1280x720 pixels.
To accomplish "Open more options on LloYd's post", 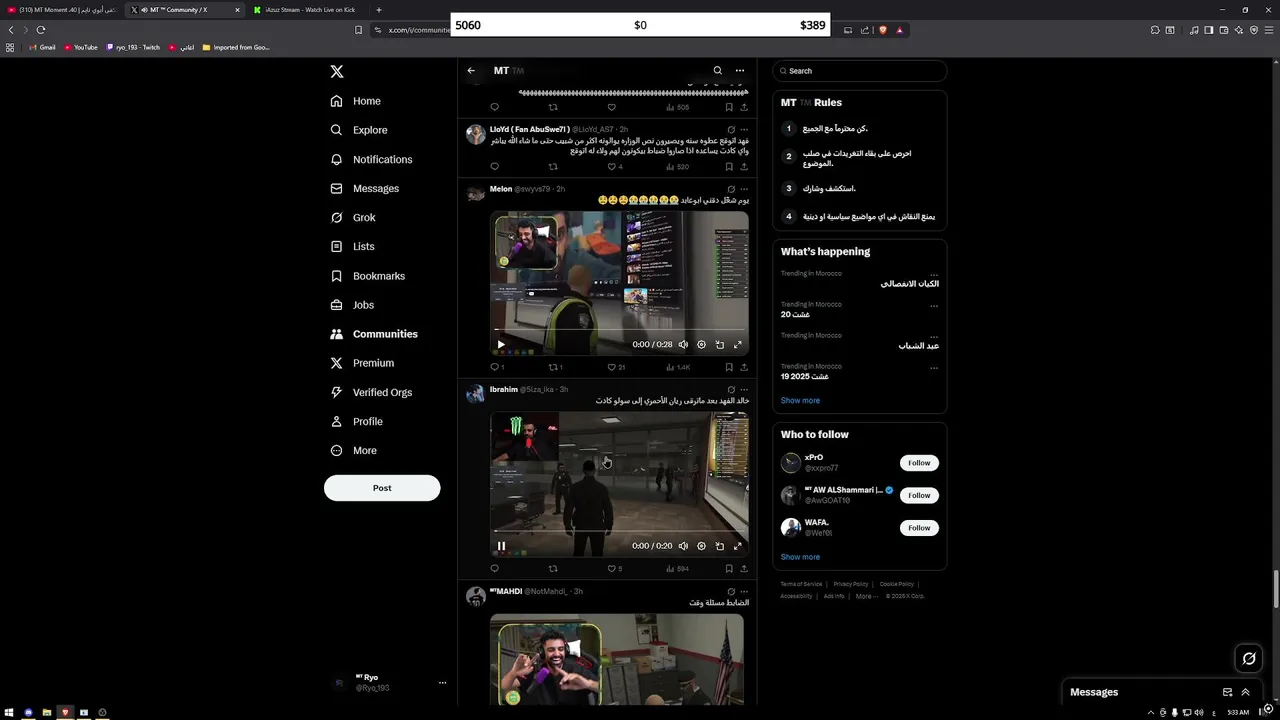I will pyautogui.click(x=744, y=130).
